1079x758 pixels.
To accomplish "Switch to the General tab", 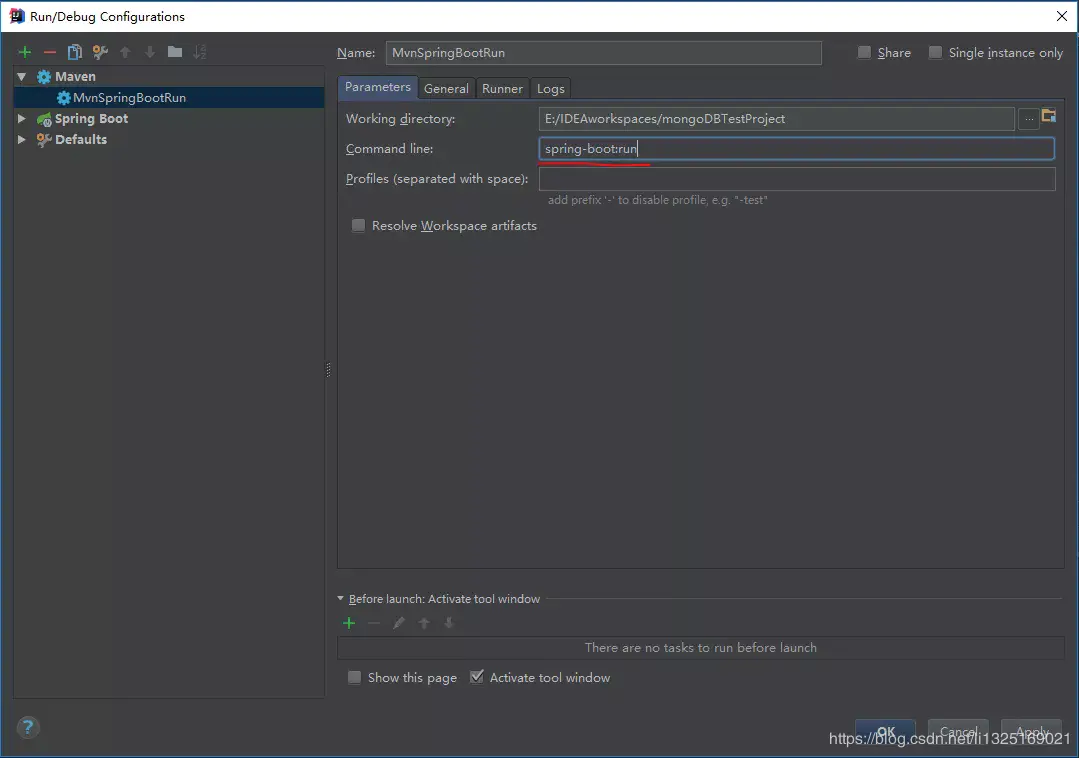I will tap(446, 89).
